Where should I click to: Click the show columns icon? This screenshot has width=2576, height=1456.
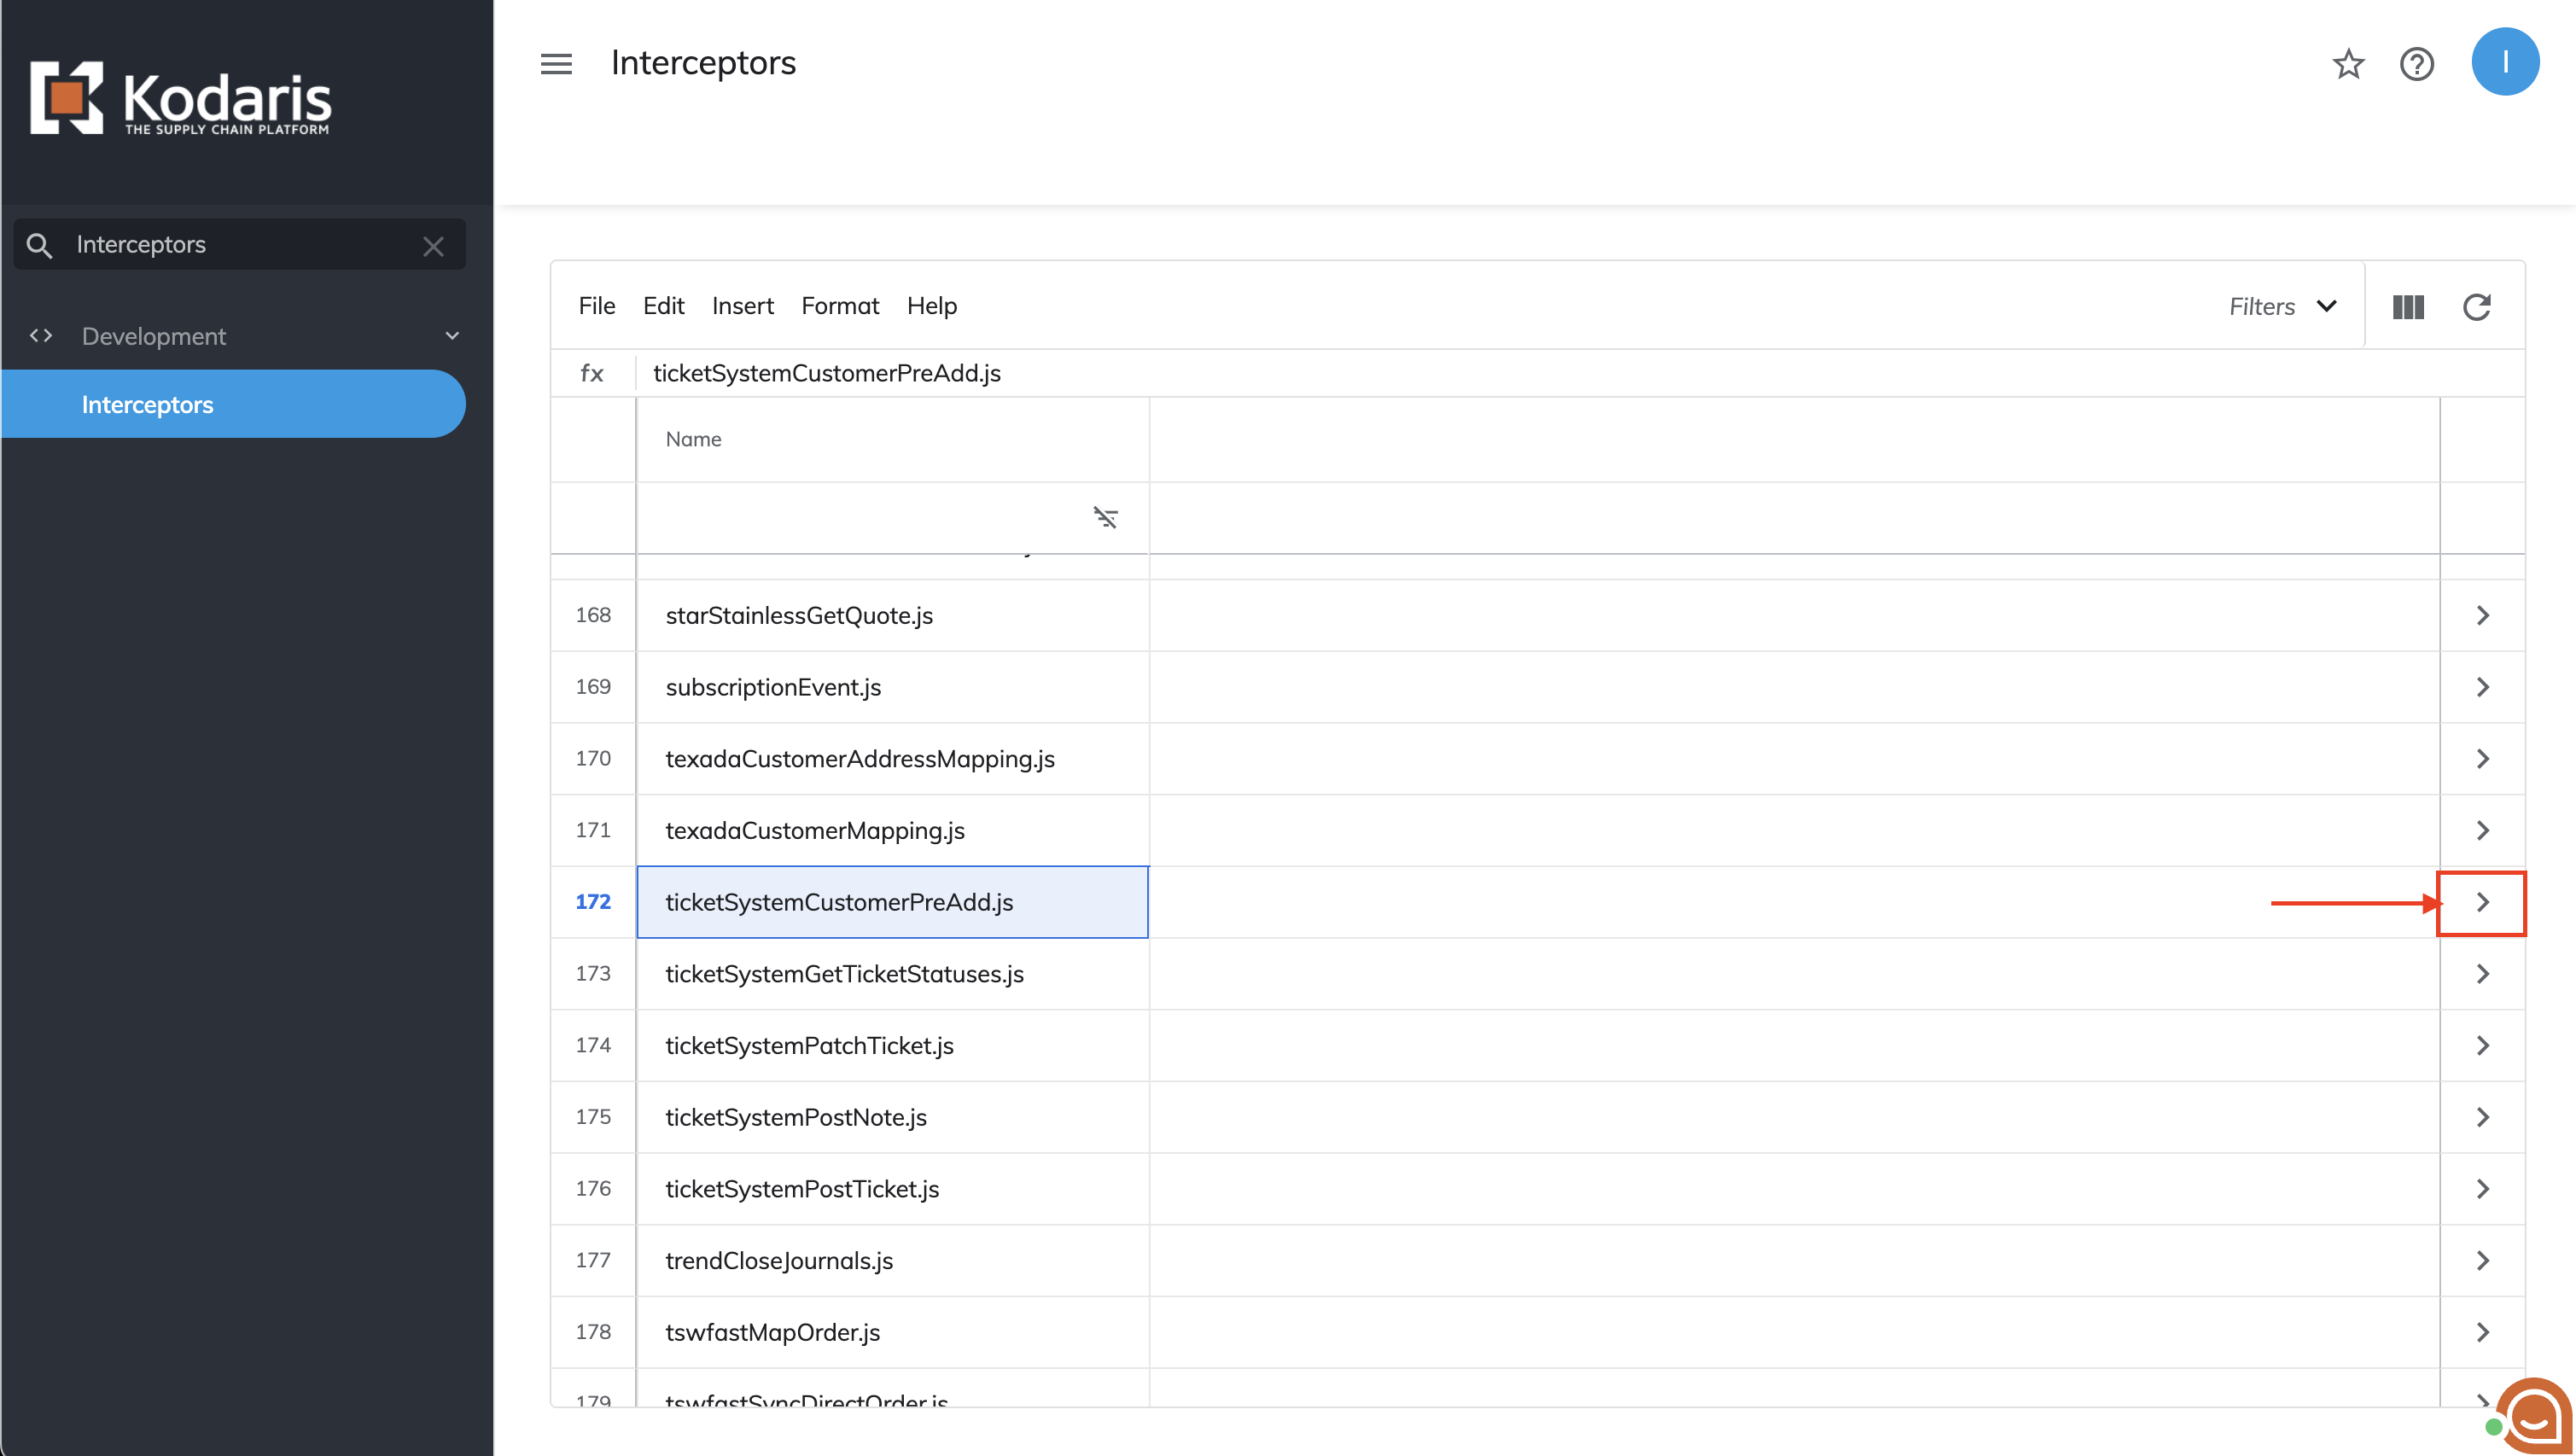[2407, 307]
